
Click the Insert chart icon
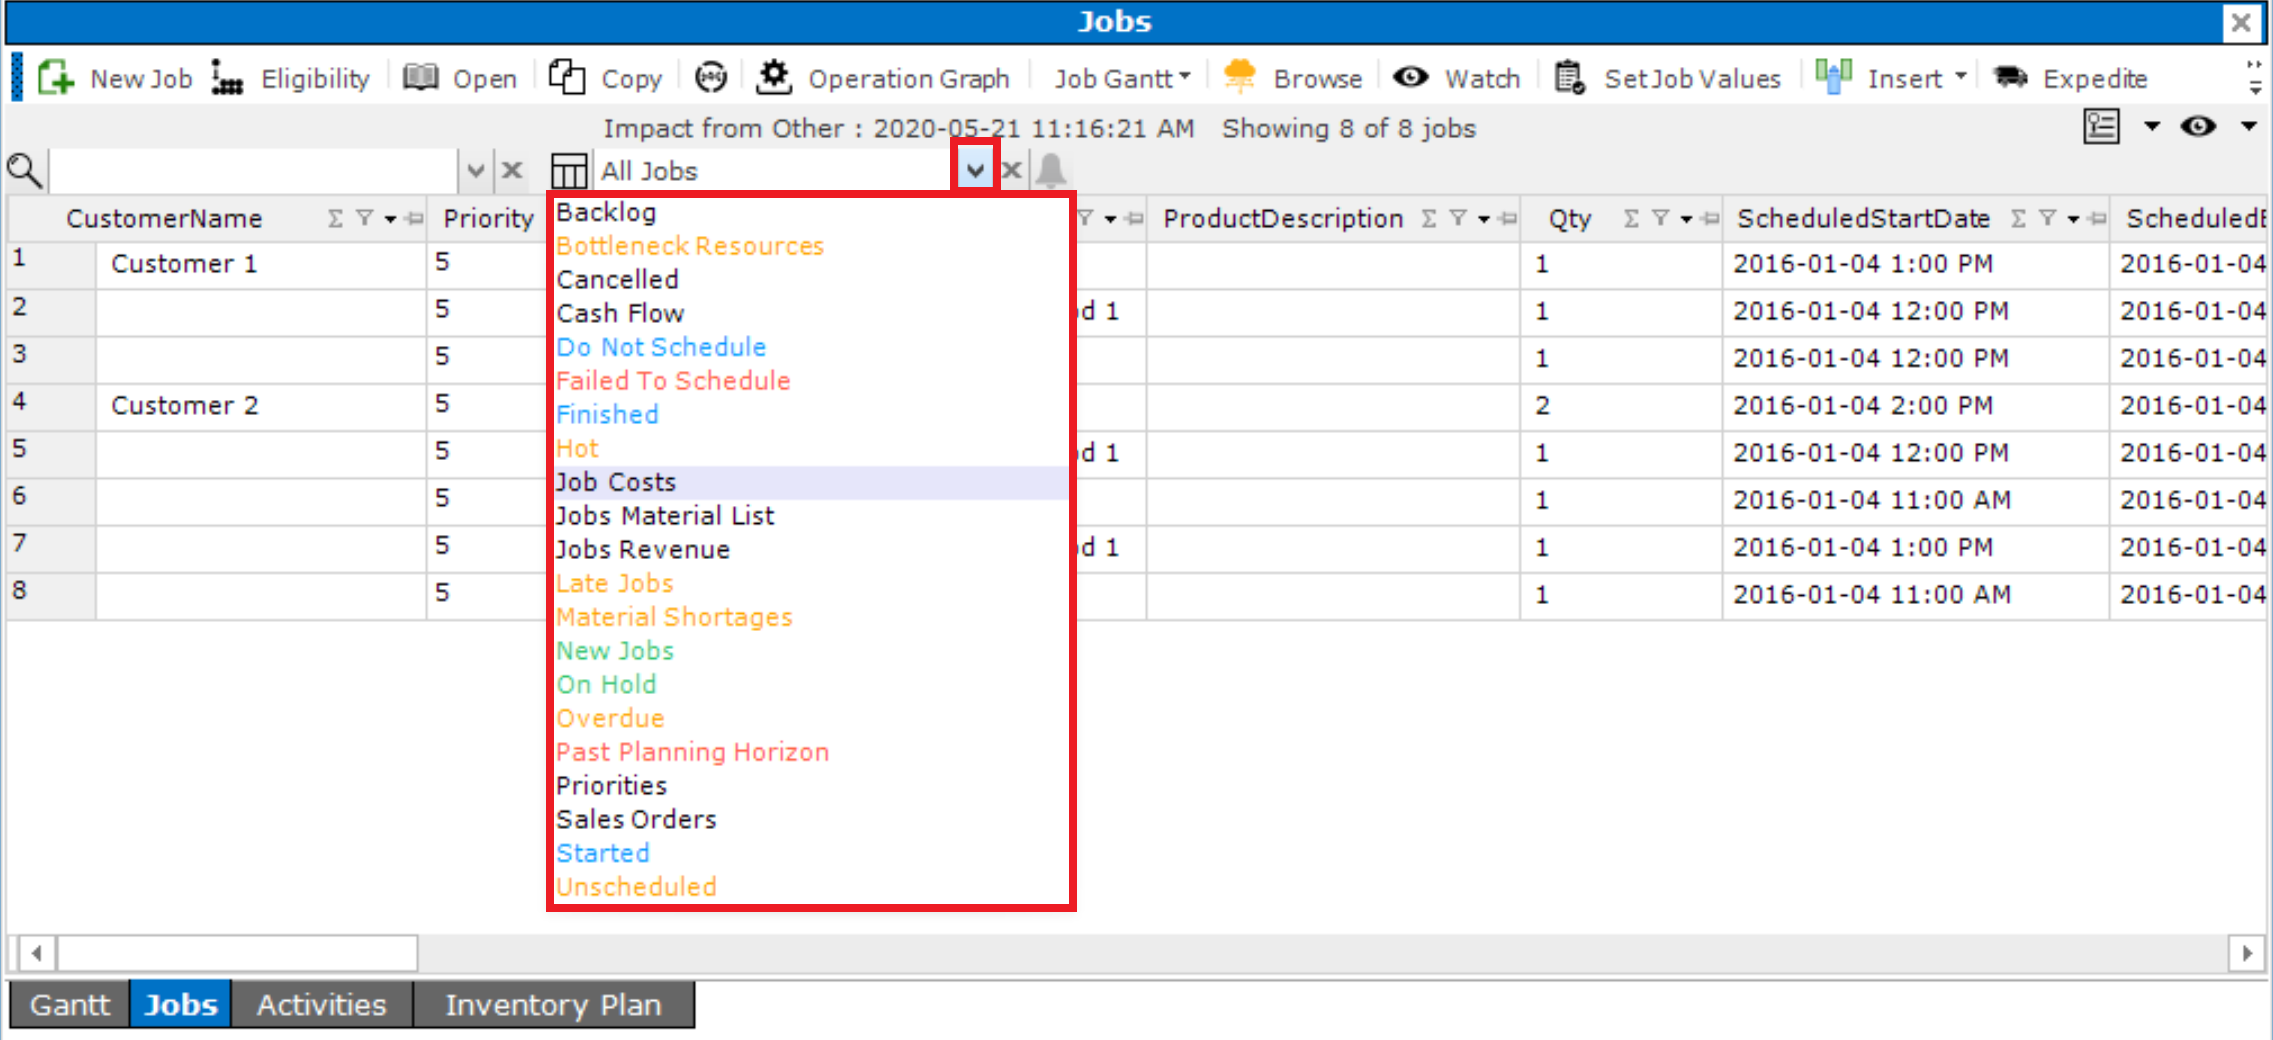click(1834, 77)
